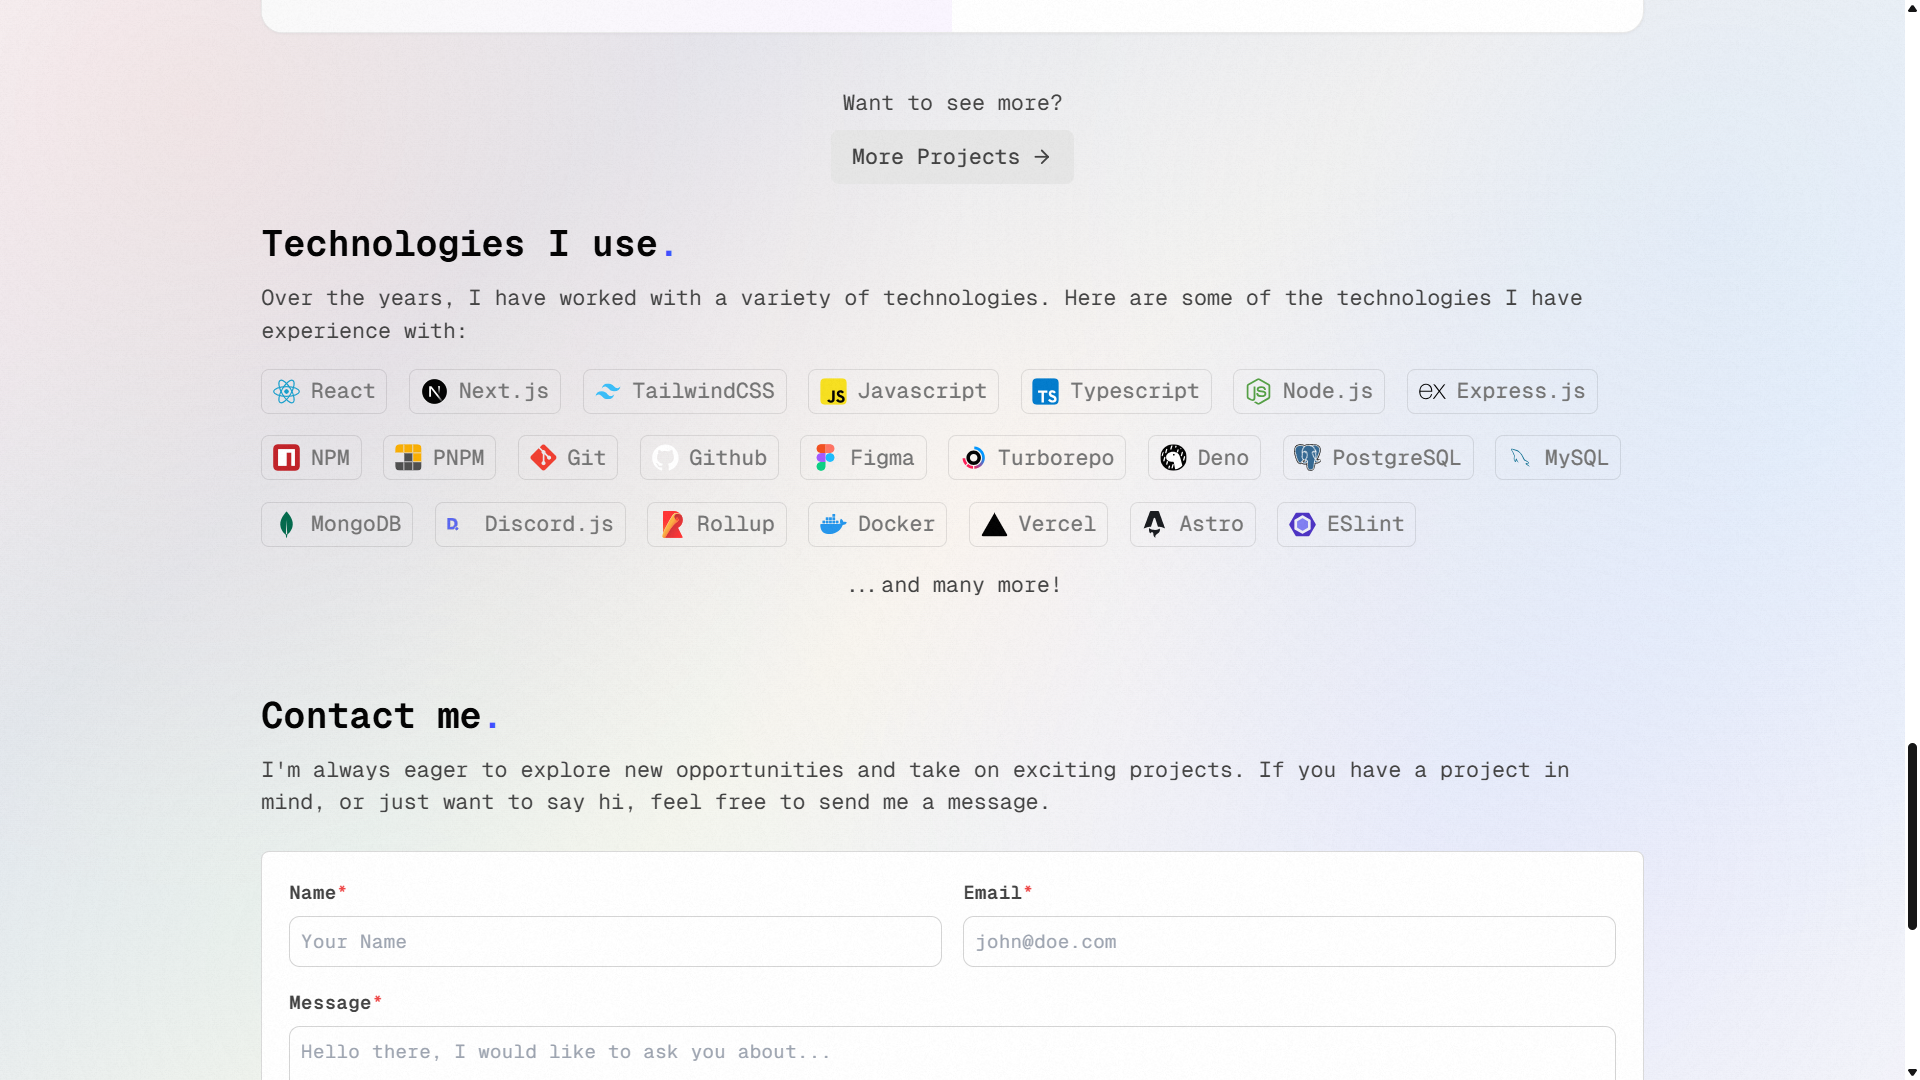Click the Figma logo icon
1920x1080 pixels.
[x=825, y=458]
